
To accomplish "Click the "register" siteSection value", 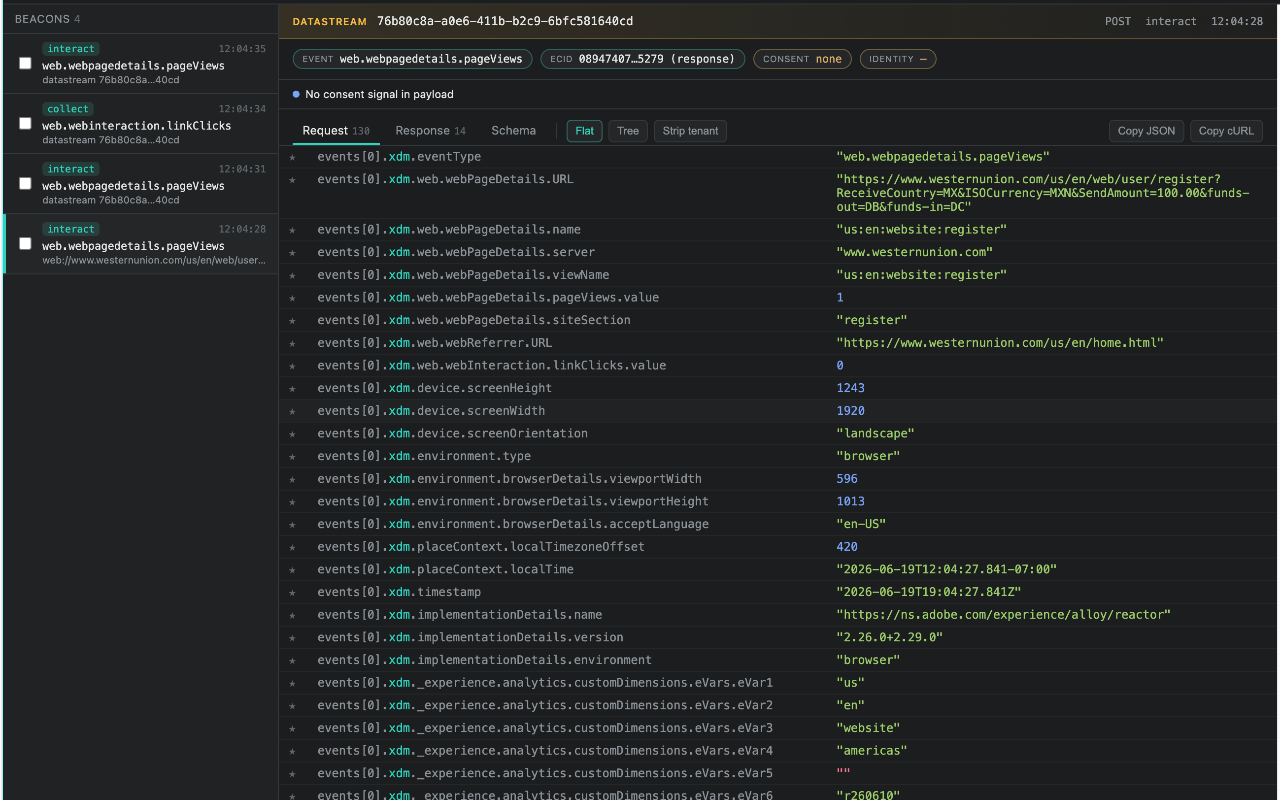I will [871, 321].
